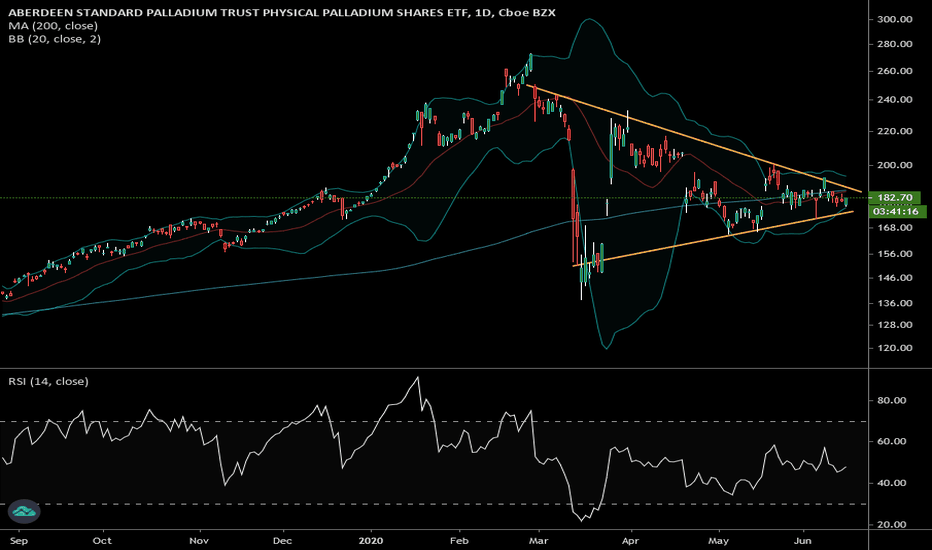The width and height of the screenshot is (932, 550).
Task: Click the 260.00 price axis label
Action: [895, 71]
